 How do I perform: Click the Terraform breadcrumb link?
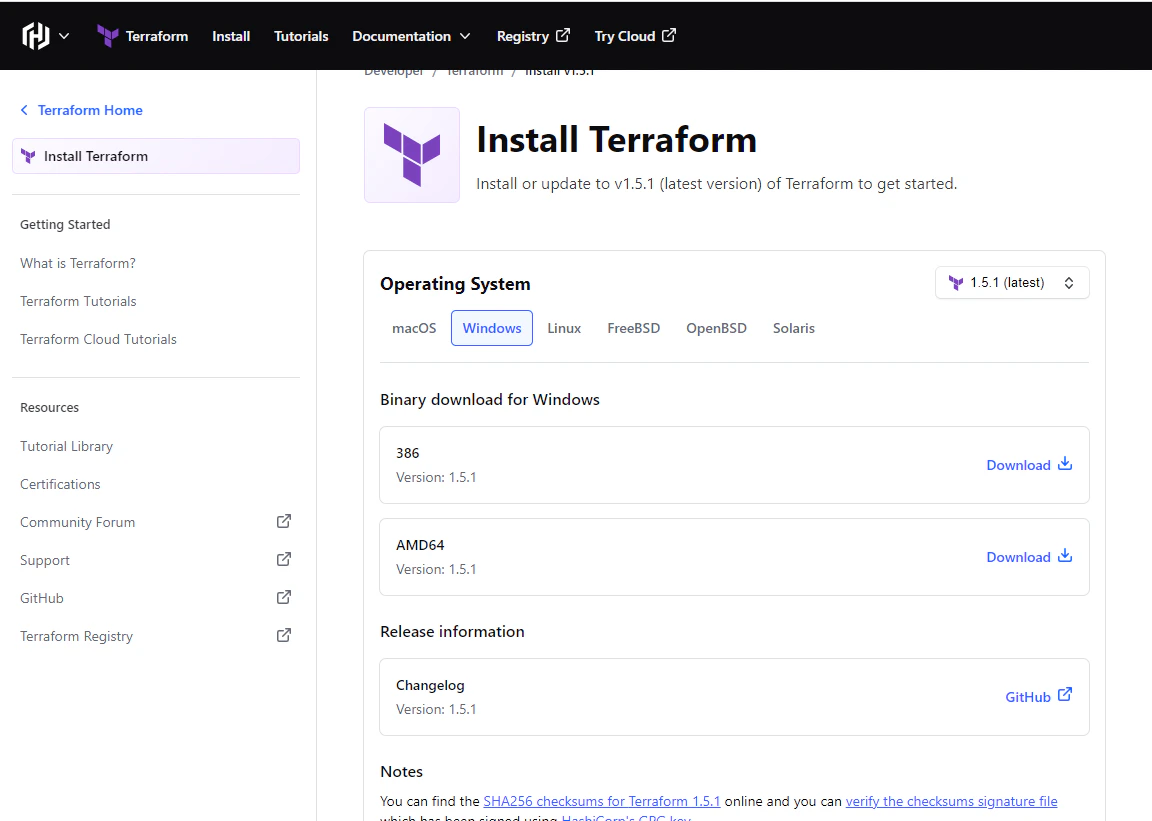pos(475,73)
